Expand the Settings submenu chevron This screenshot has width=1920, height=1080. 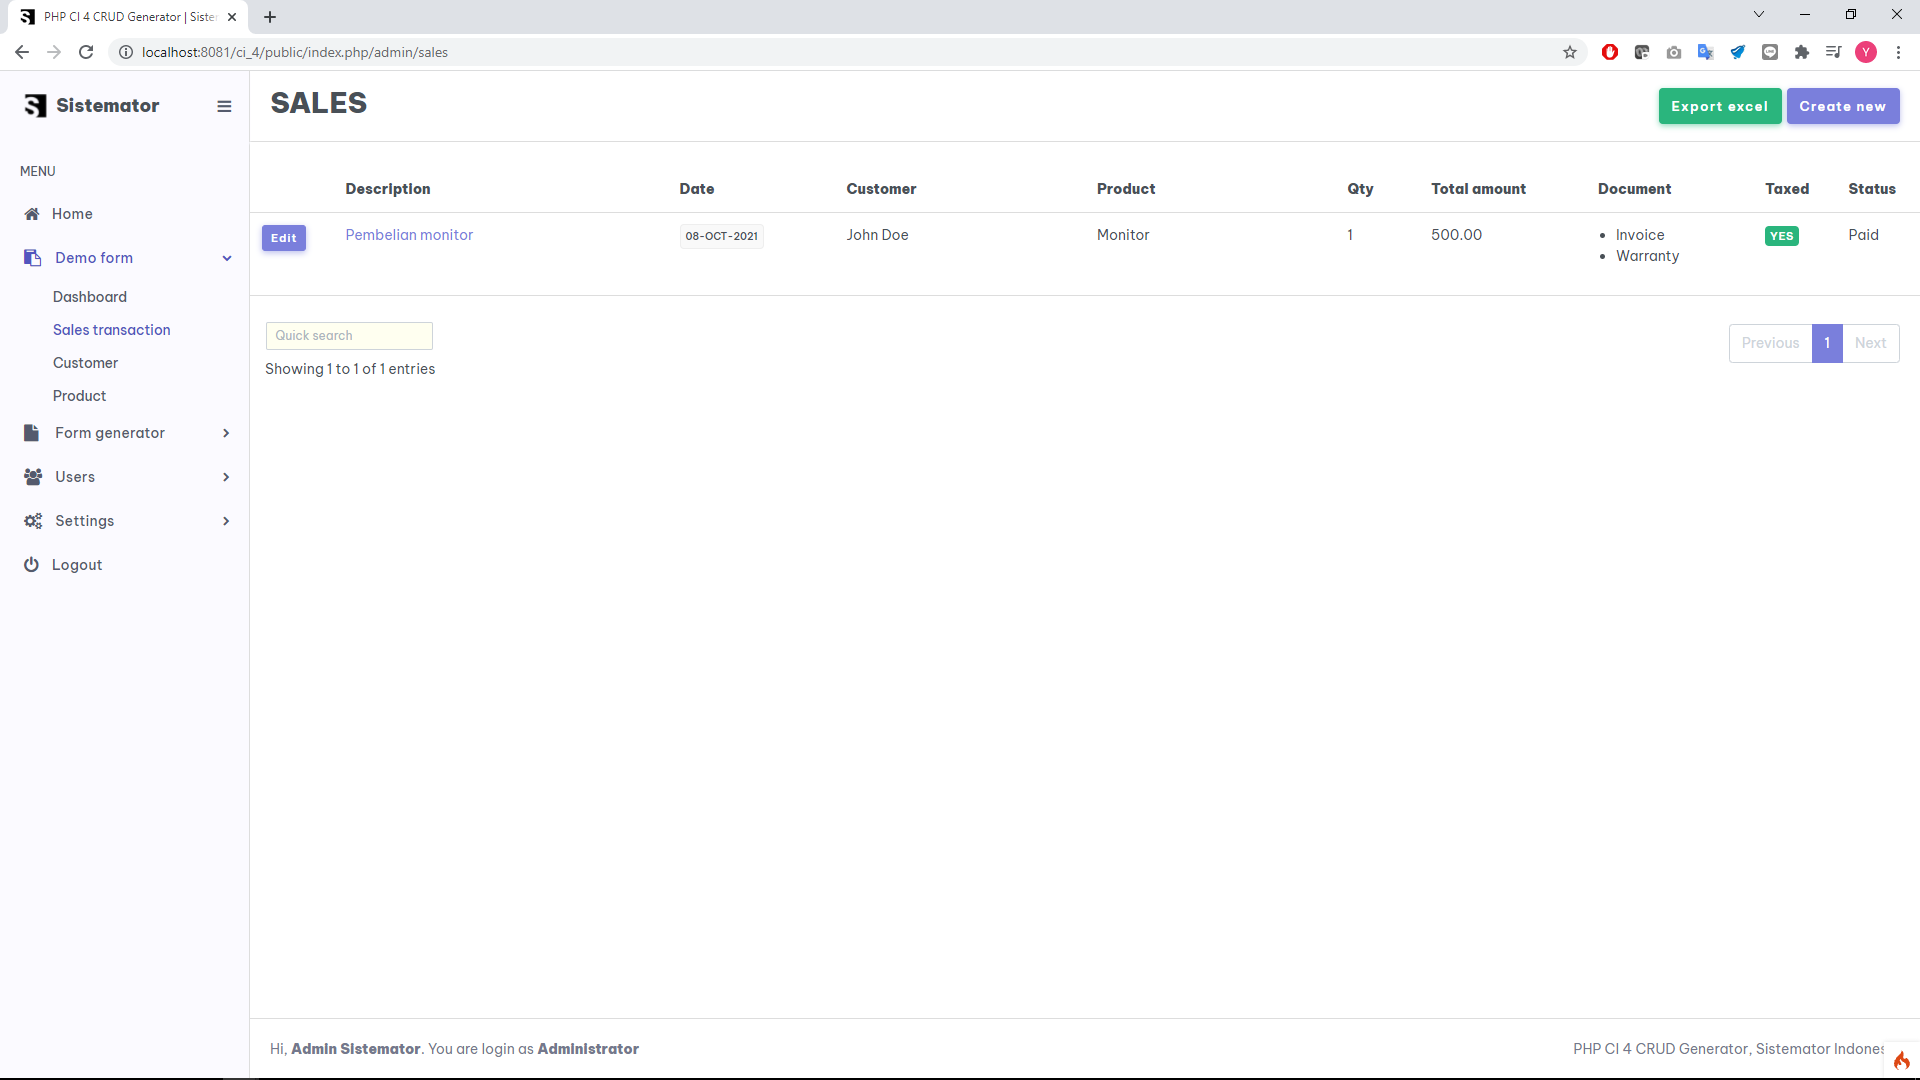[226, 521]
